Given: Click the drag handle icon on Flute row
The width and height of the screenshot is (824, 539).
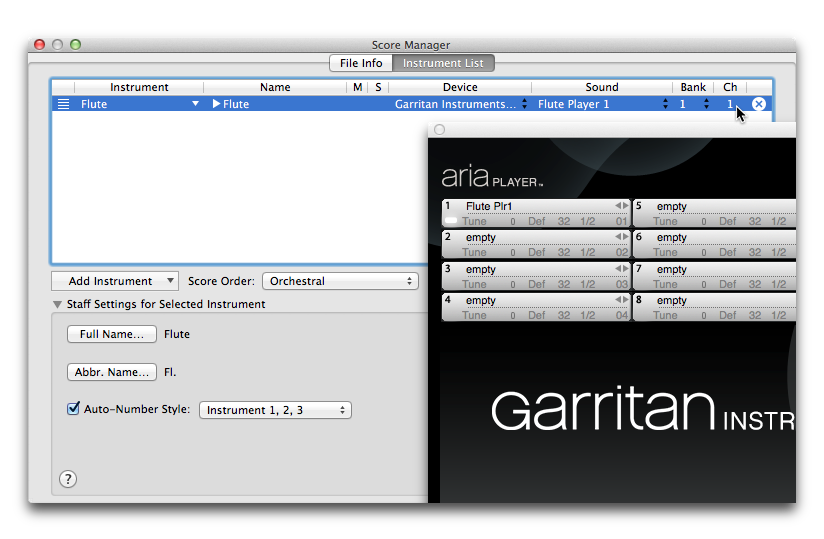Looking at the screenshot, I should (x=63, y=104).
